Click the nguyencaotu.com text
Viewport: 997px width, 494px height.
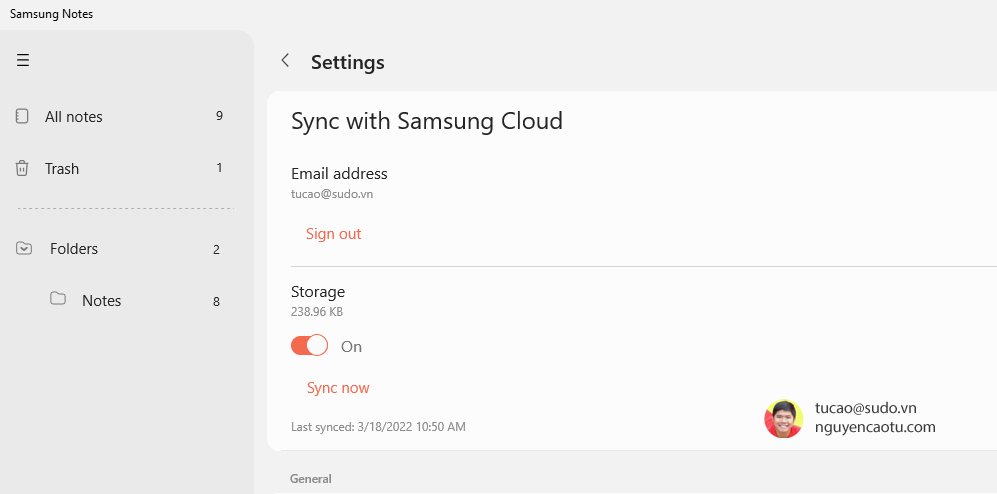pos(875,427)
